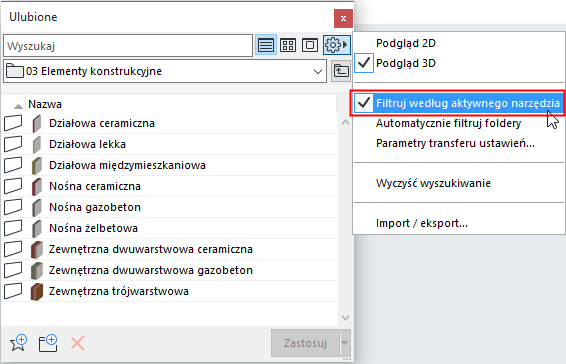The height and width of the screenshot is (364, 566).
Task: Close the Ulubione panel
Action: click(343, 18)
